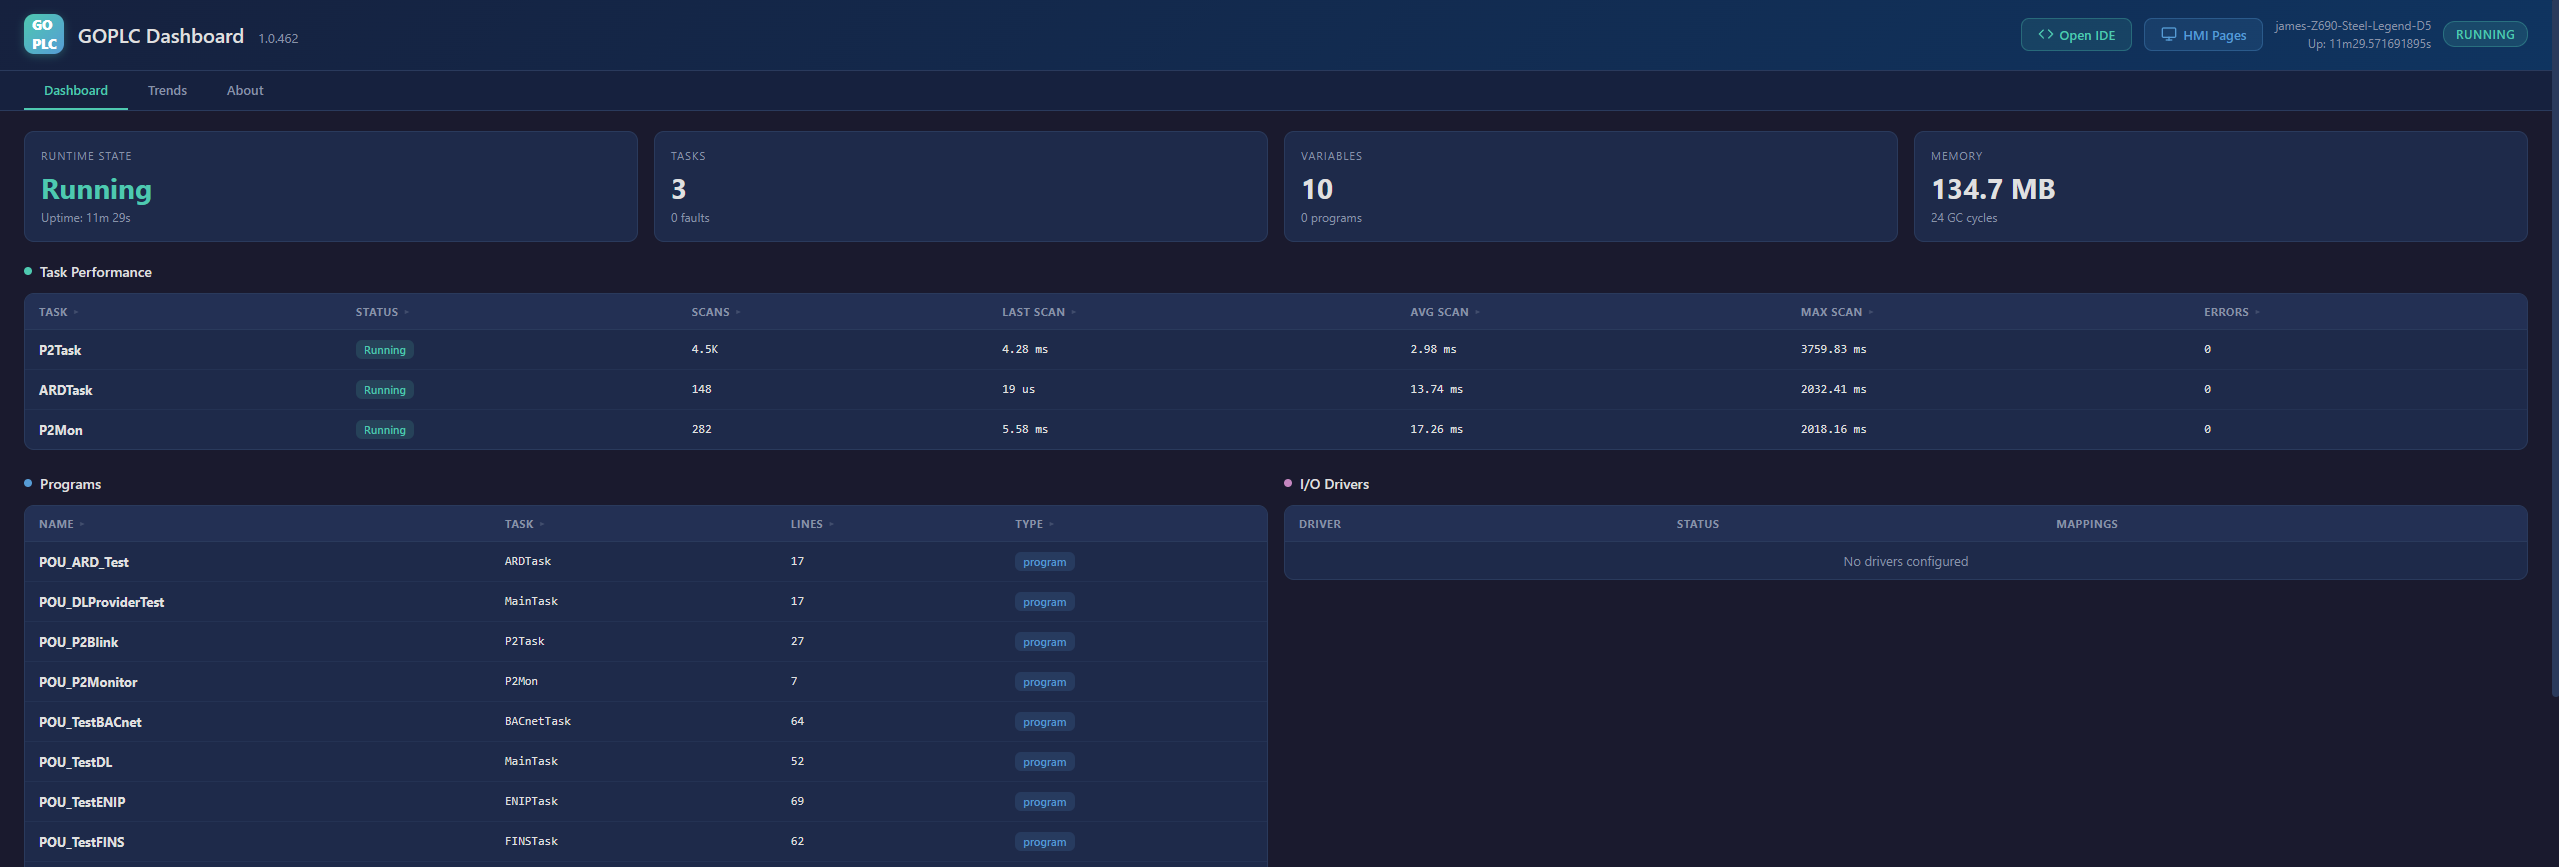Sort by the MAX SCAN column header

1837,312
